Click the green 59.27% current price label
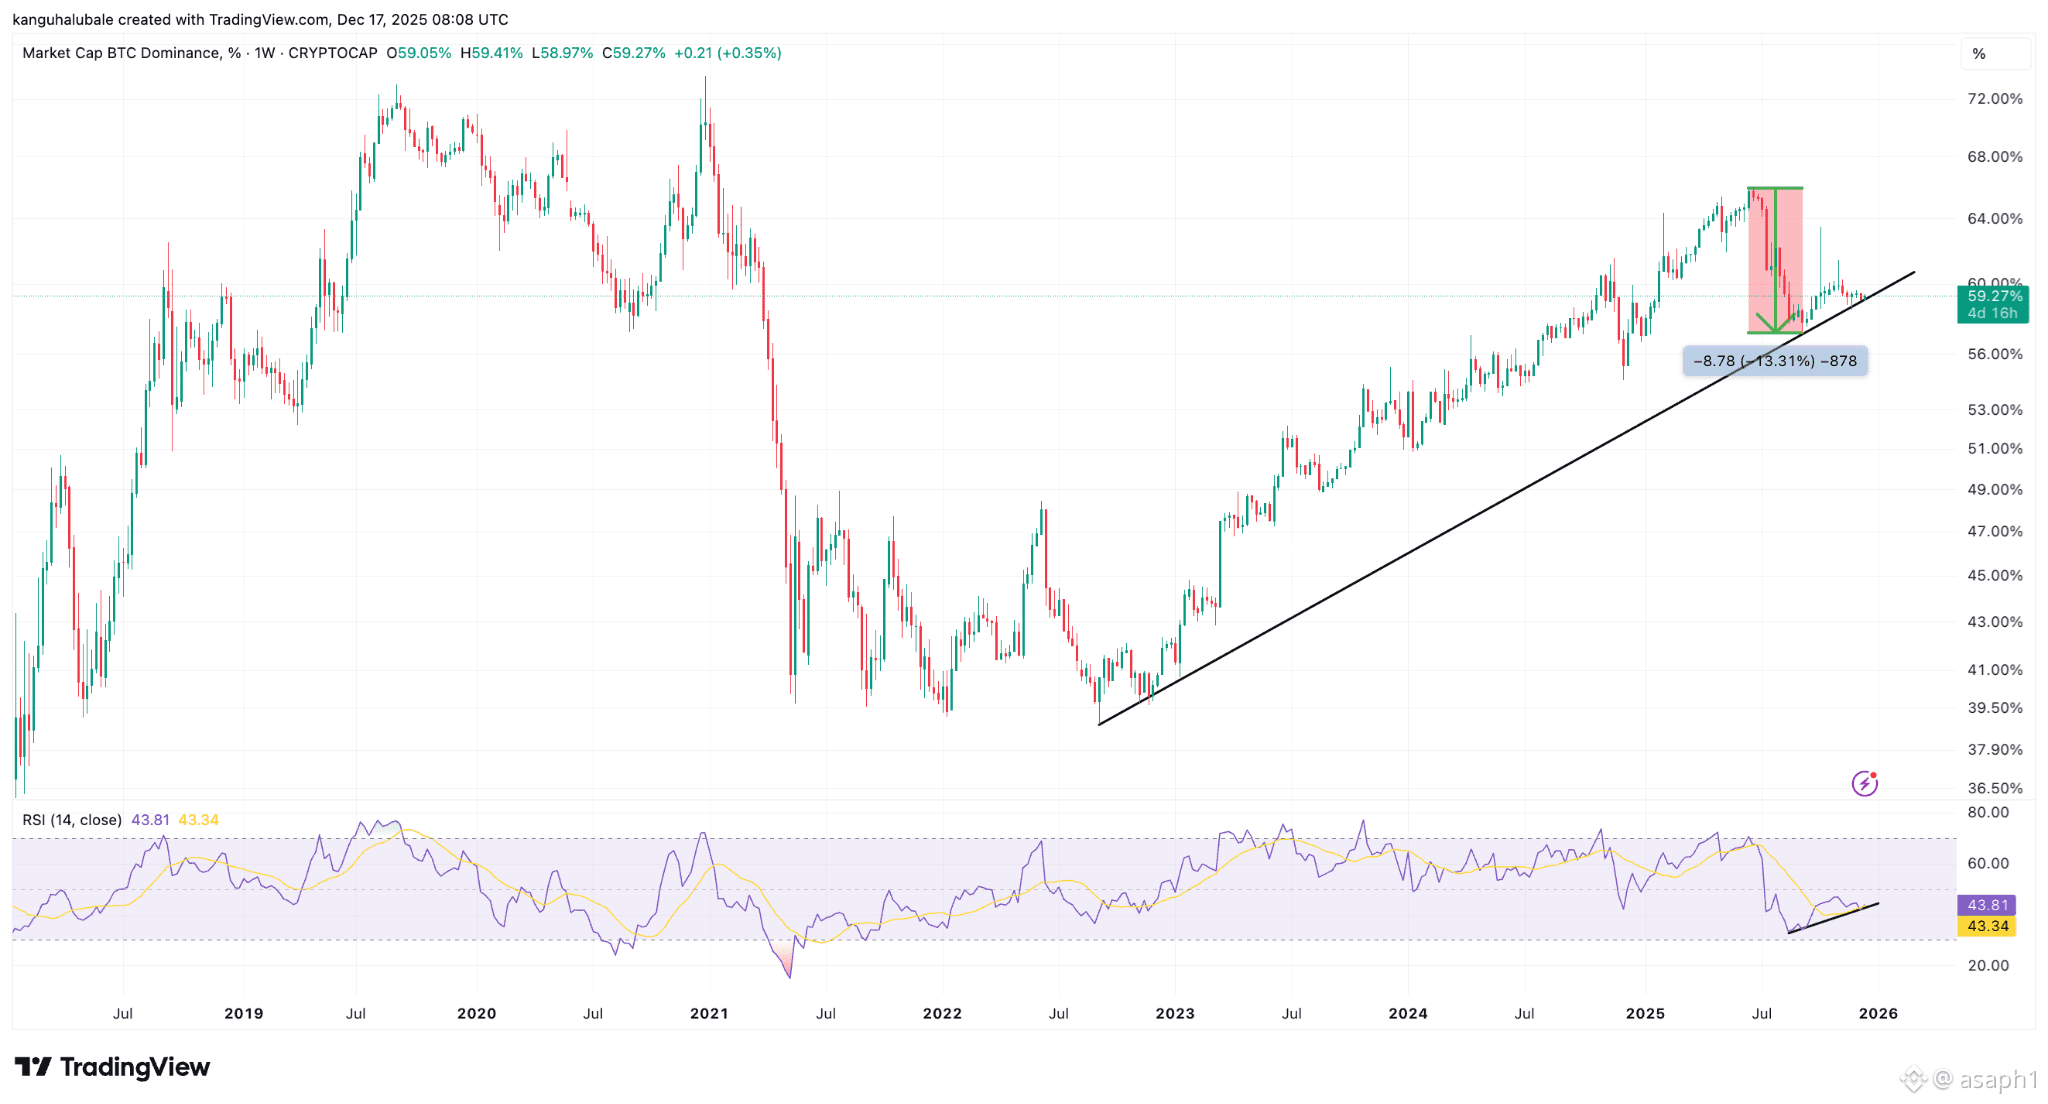 pyautogui.click(x=1993, y=304)
